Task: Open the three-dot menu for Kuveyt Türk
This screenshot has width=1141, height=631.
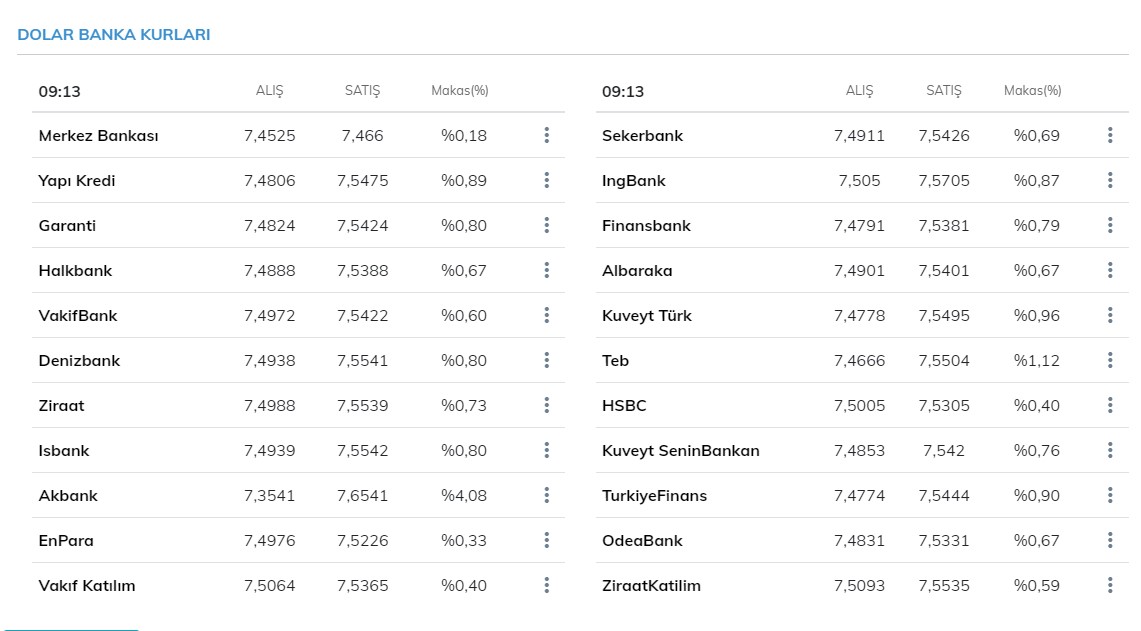Action: click(x=1109, y=315)
